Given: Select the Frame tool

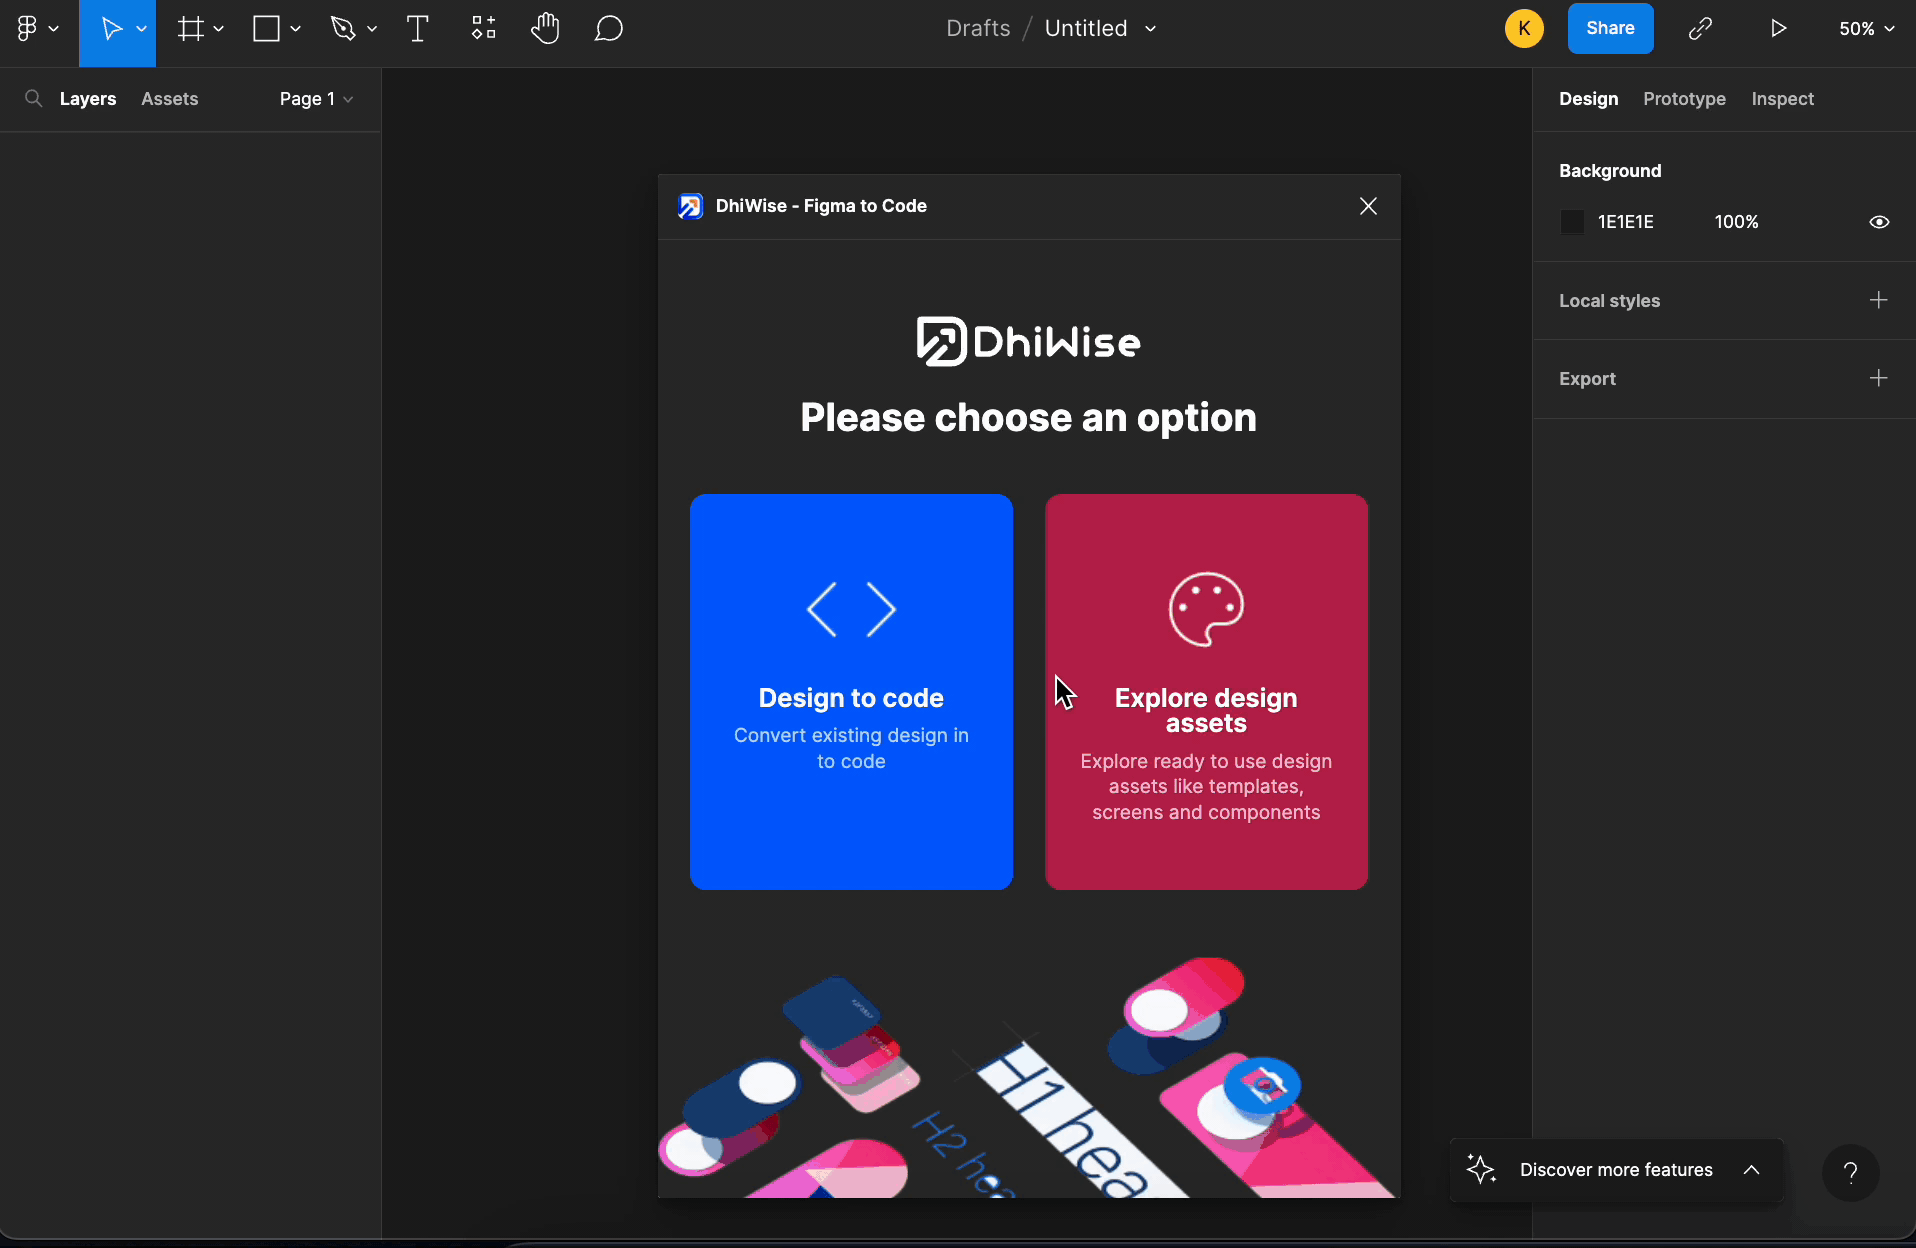Looking at the screenshot, I should coord(190,29).
